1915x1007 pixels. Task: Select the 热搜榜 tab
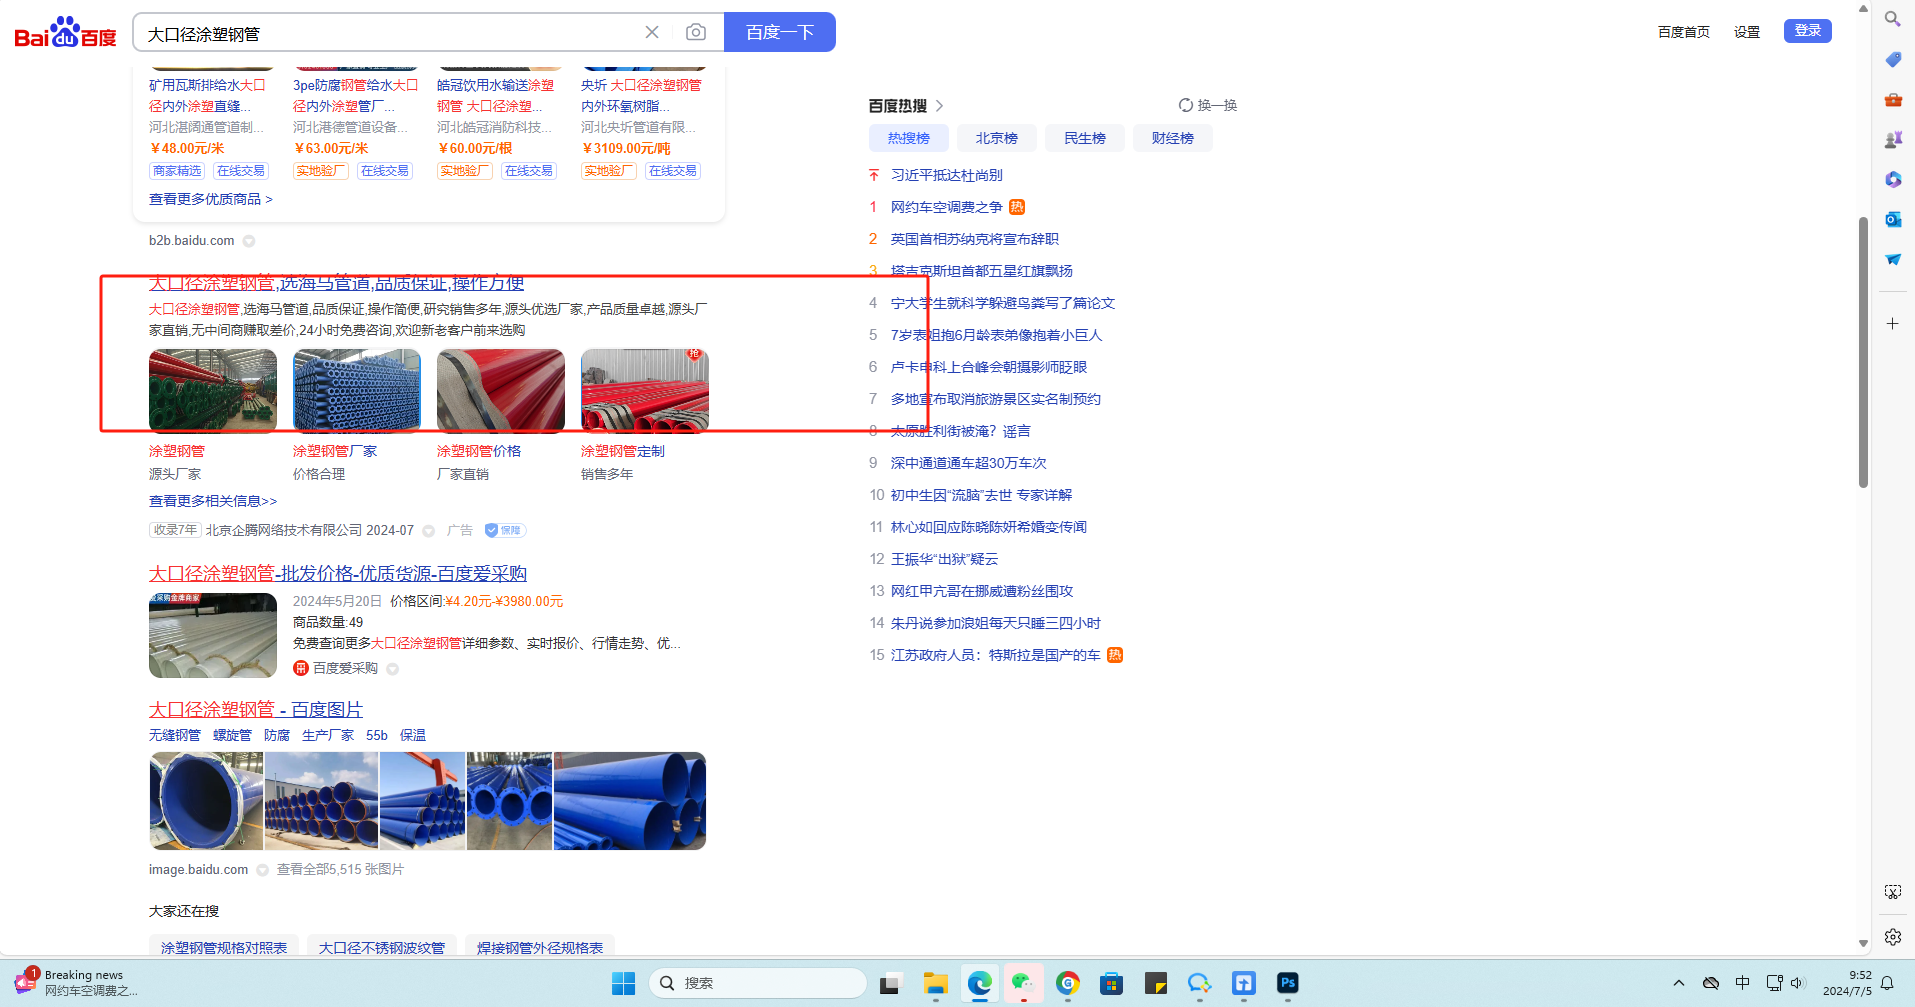908,138
